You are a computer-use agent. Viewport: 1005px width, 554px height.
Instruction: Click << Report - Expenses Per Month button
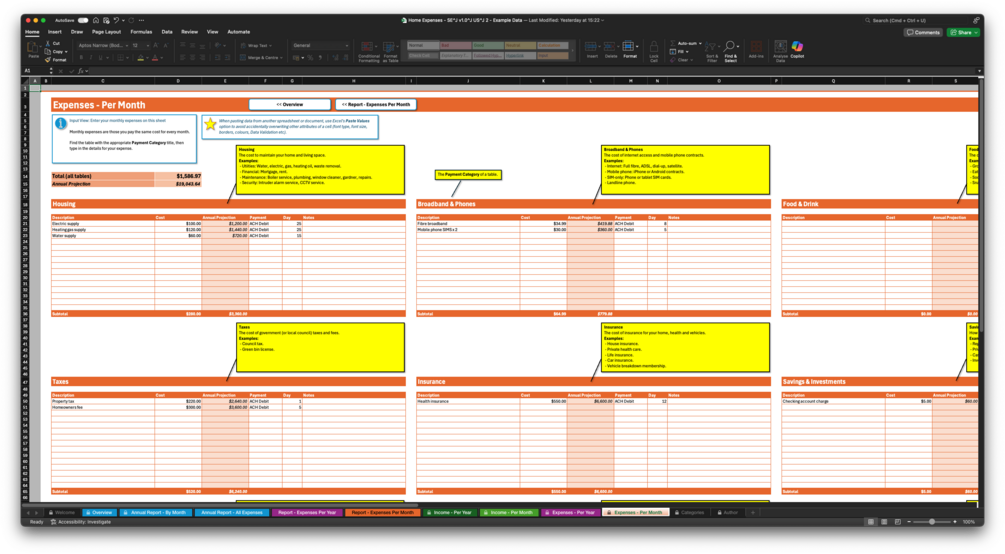376,105
